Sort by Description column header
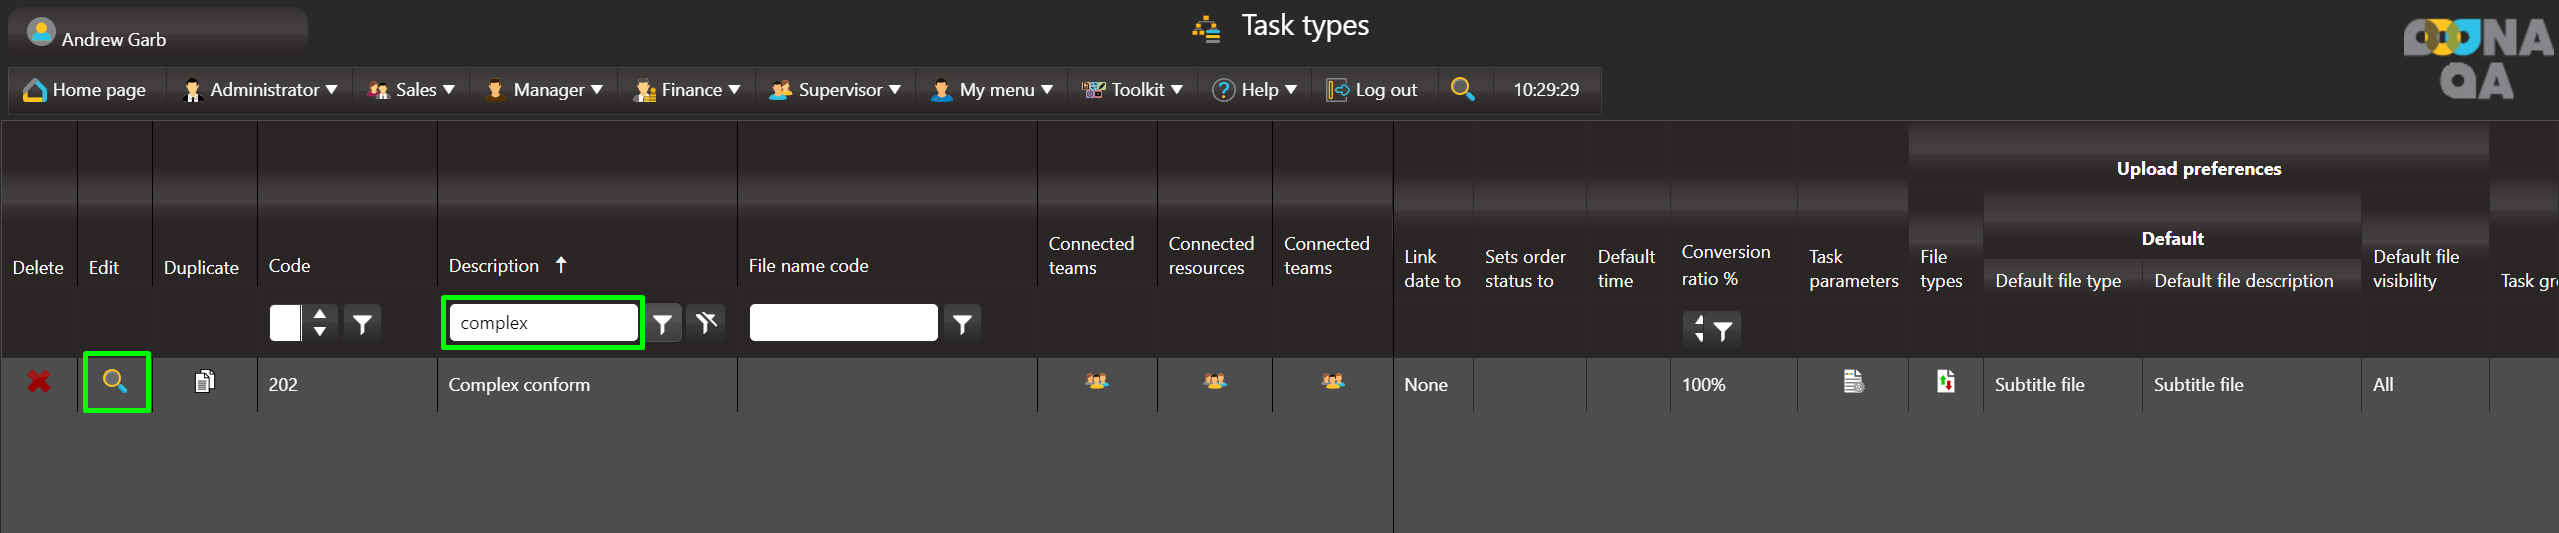 tap(494, 266)
